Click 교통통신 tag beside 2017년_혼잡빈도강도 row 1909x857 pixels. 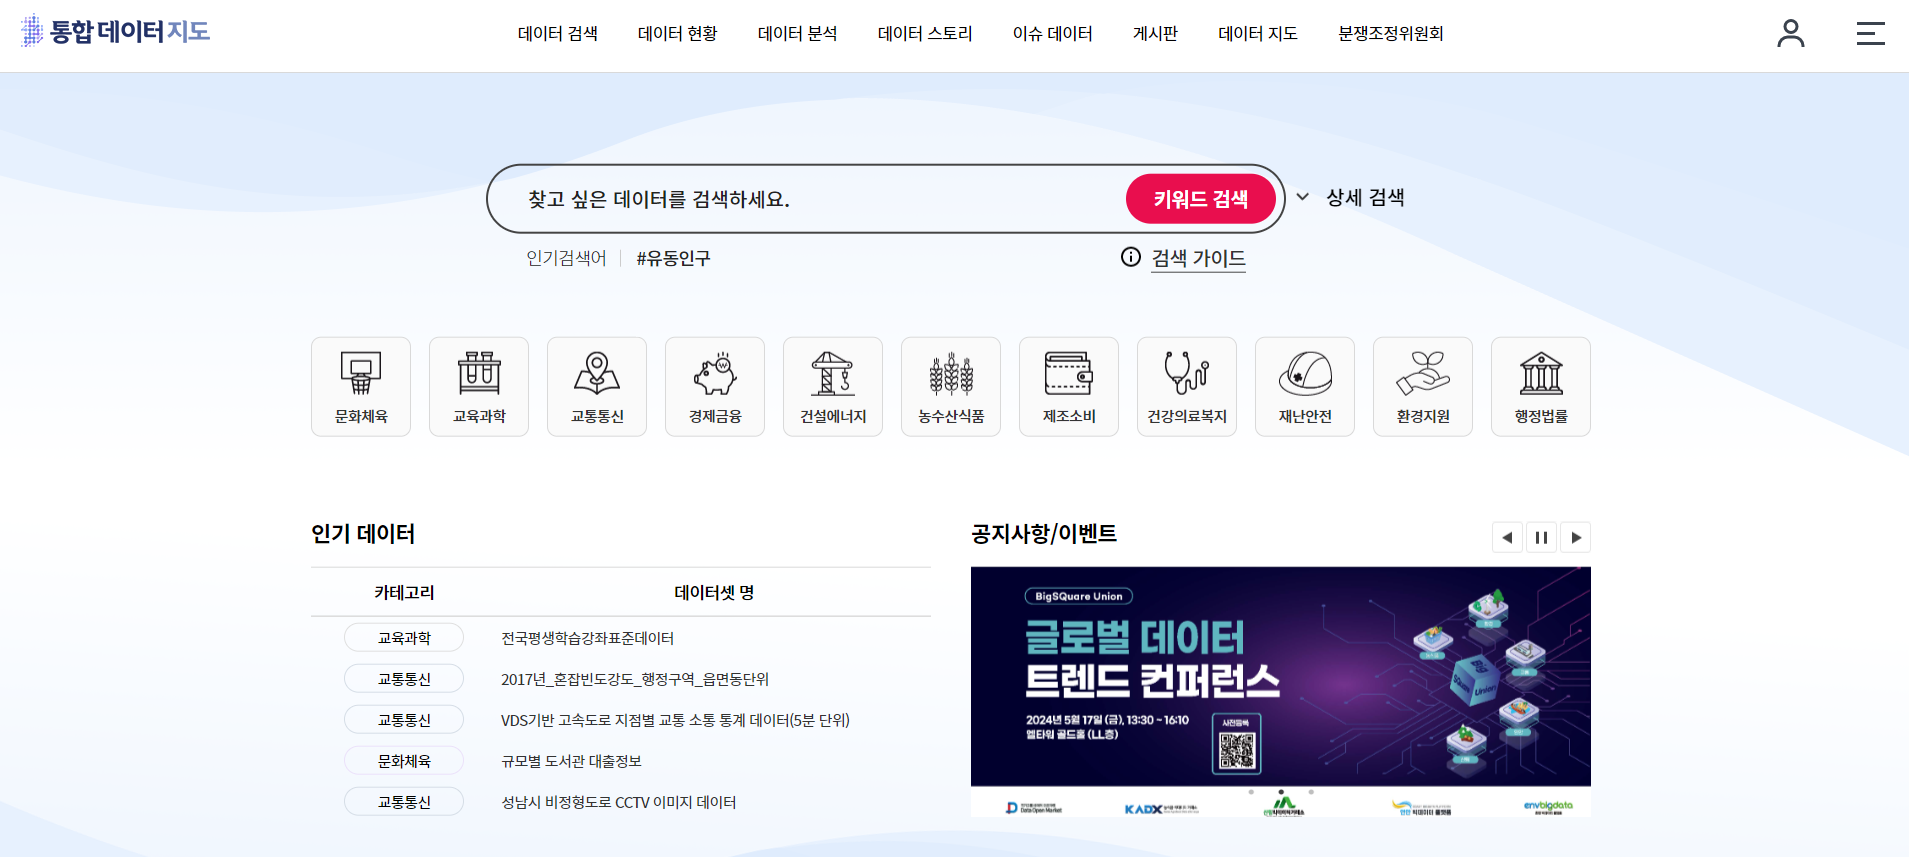point(404,679)
